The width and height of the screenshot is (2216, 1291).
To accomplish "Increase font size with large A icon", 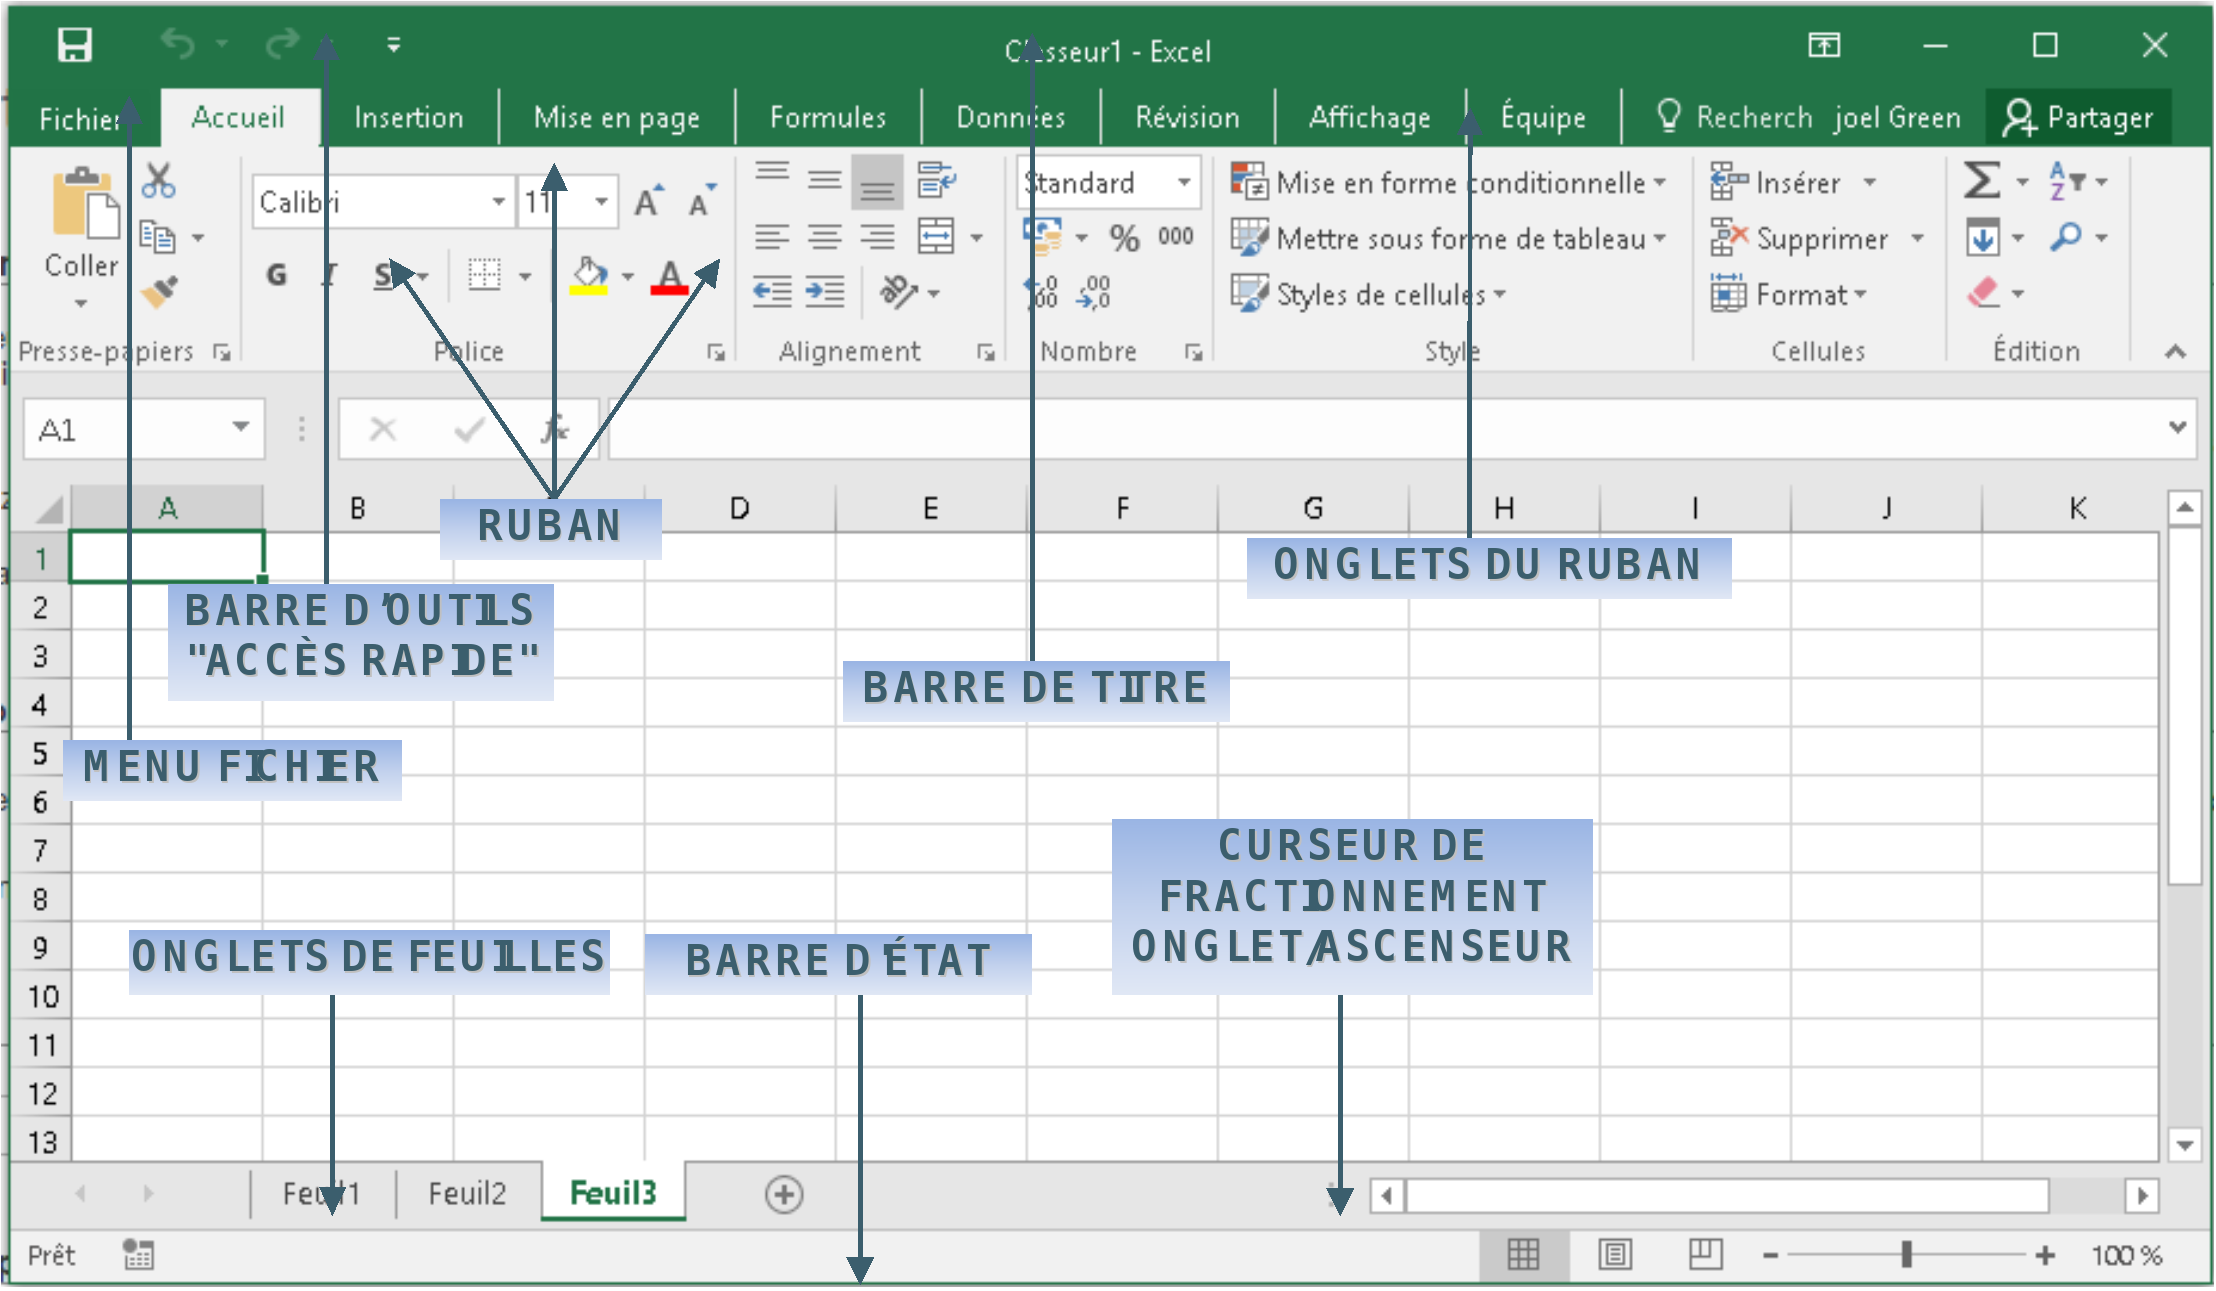I will click(x=648, y=202).
